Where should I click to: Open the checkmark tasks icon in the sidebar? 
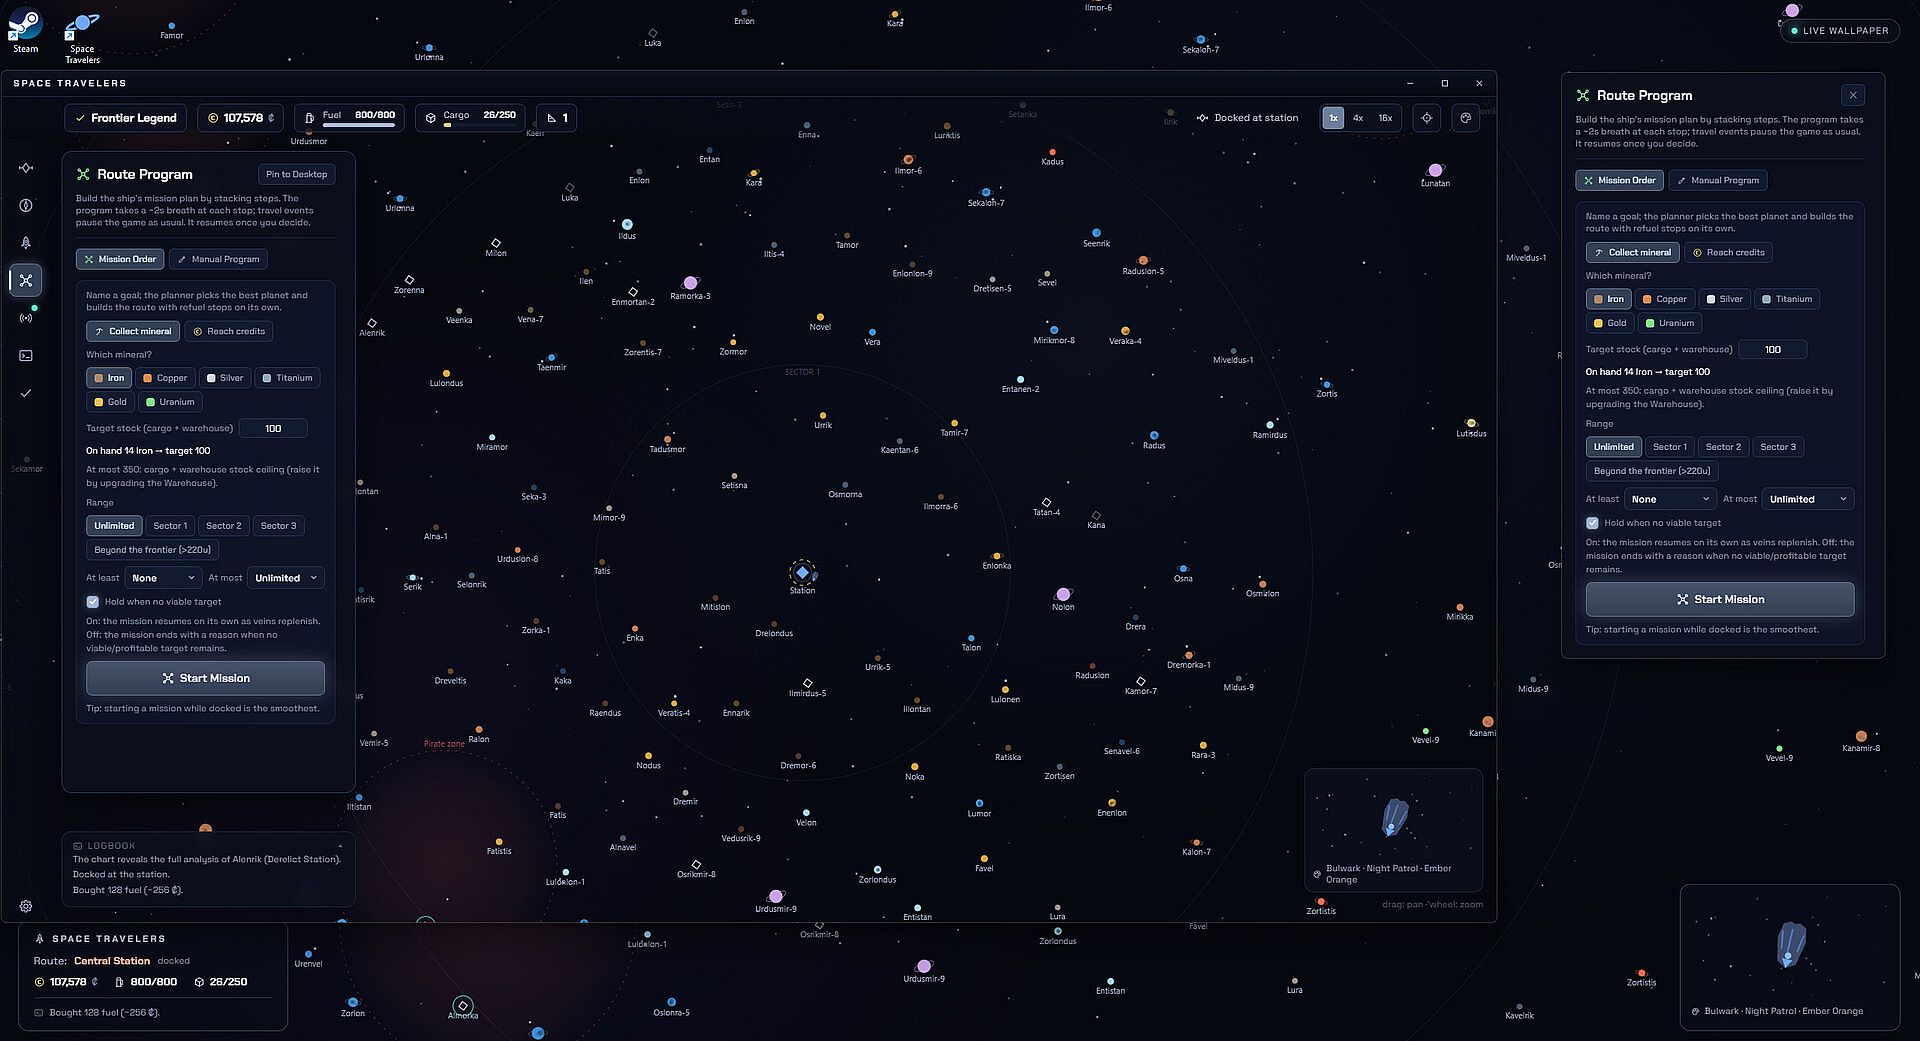[x=26, y=393]
